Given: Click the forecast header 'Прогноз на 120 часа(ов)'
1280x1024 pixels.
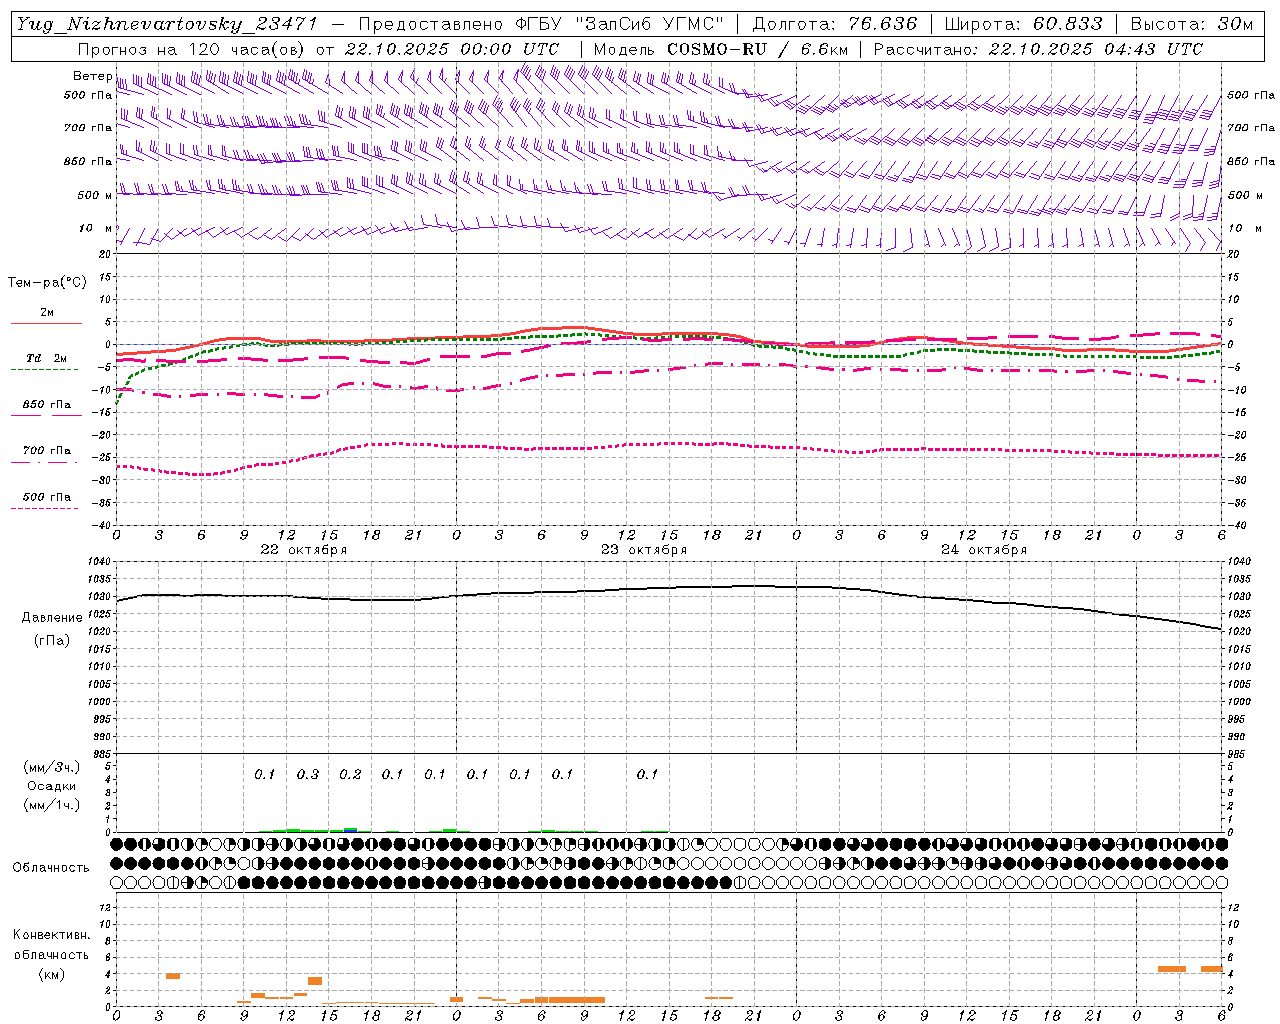Looking at the screenshot, I should [x=192, y=49].
